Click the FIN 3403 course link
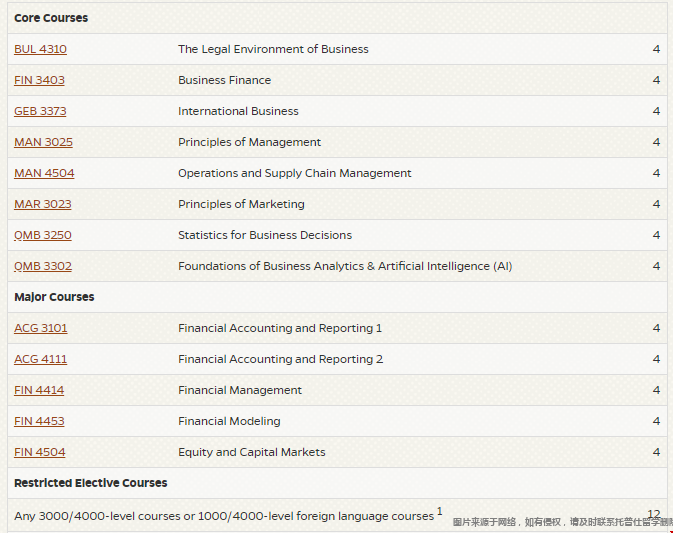Image resolution: width=673 pixels, height=533 pixels. pos(39,80)
